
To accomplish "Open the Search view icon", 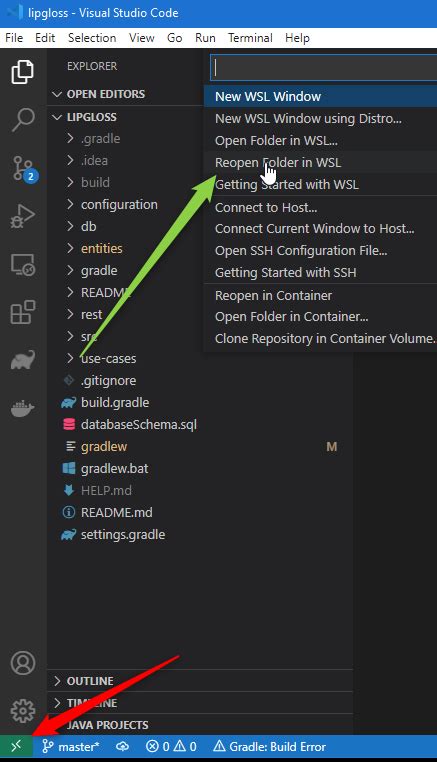I will click(x=23, y=120).
